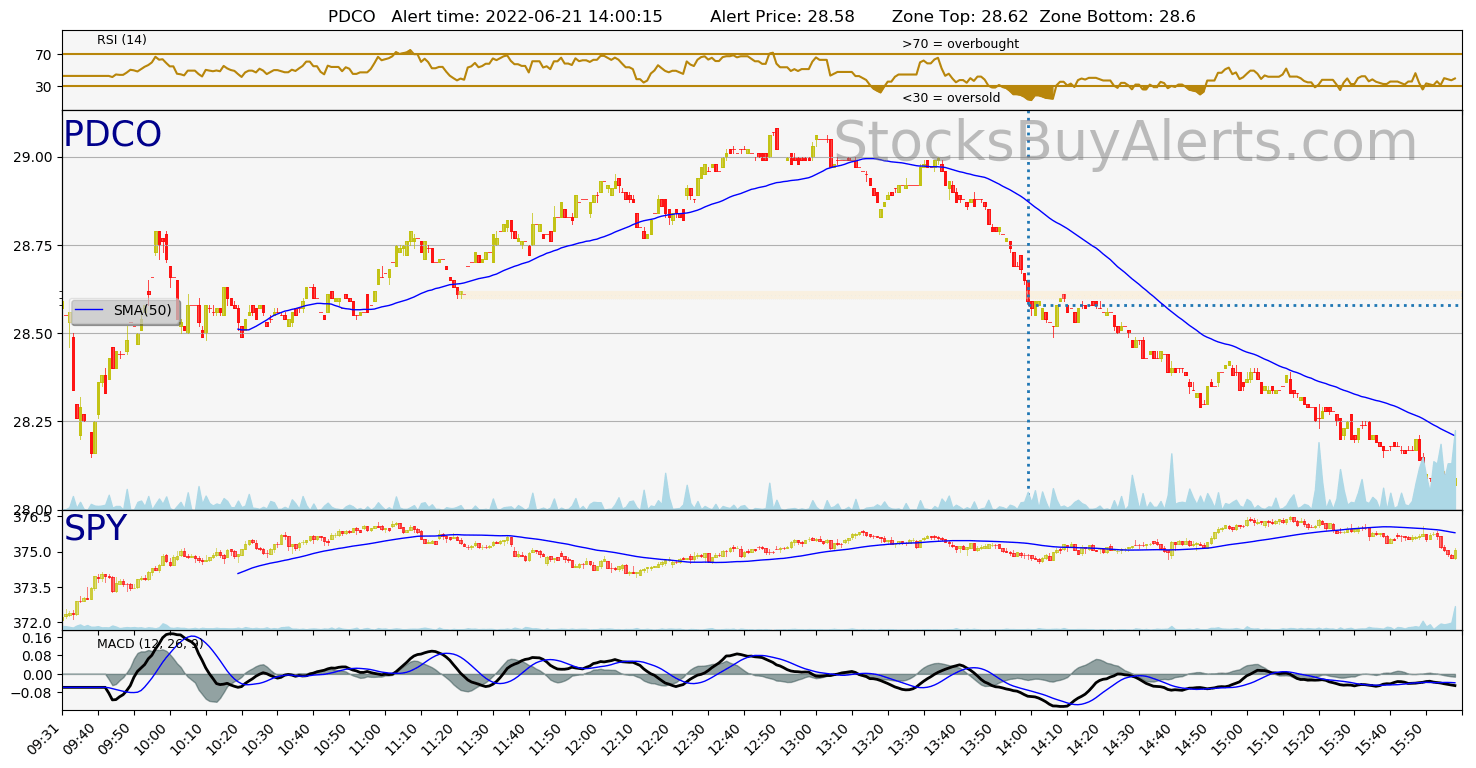Click the '<30 = oversold' annotation
This screenshot has width=1476, height=768.
[x=951, y=98]
